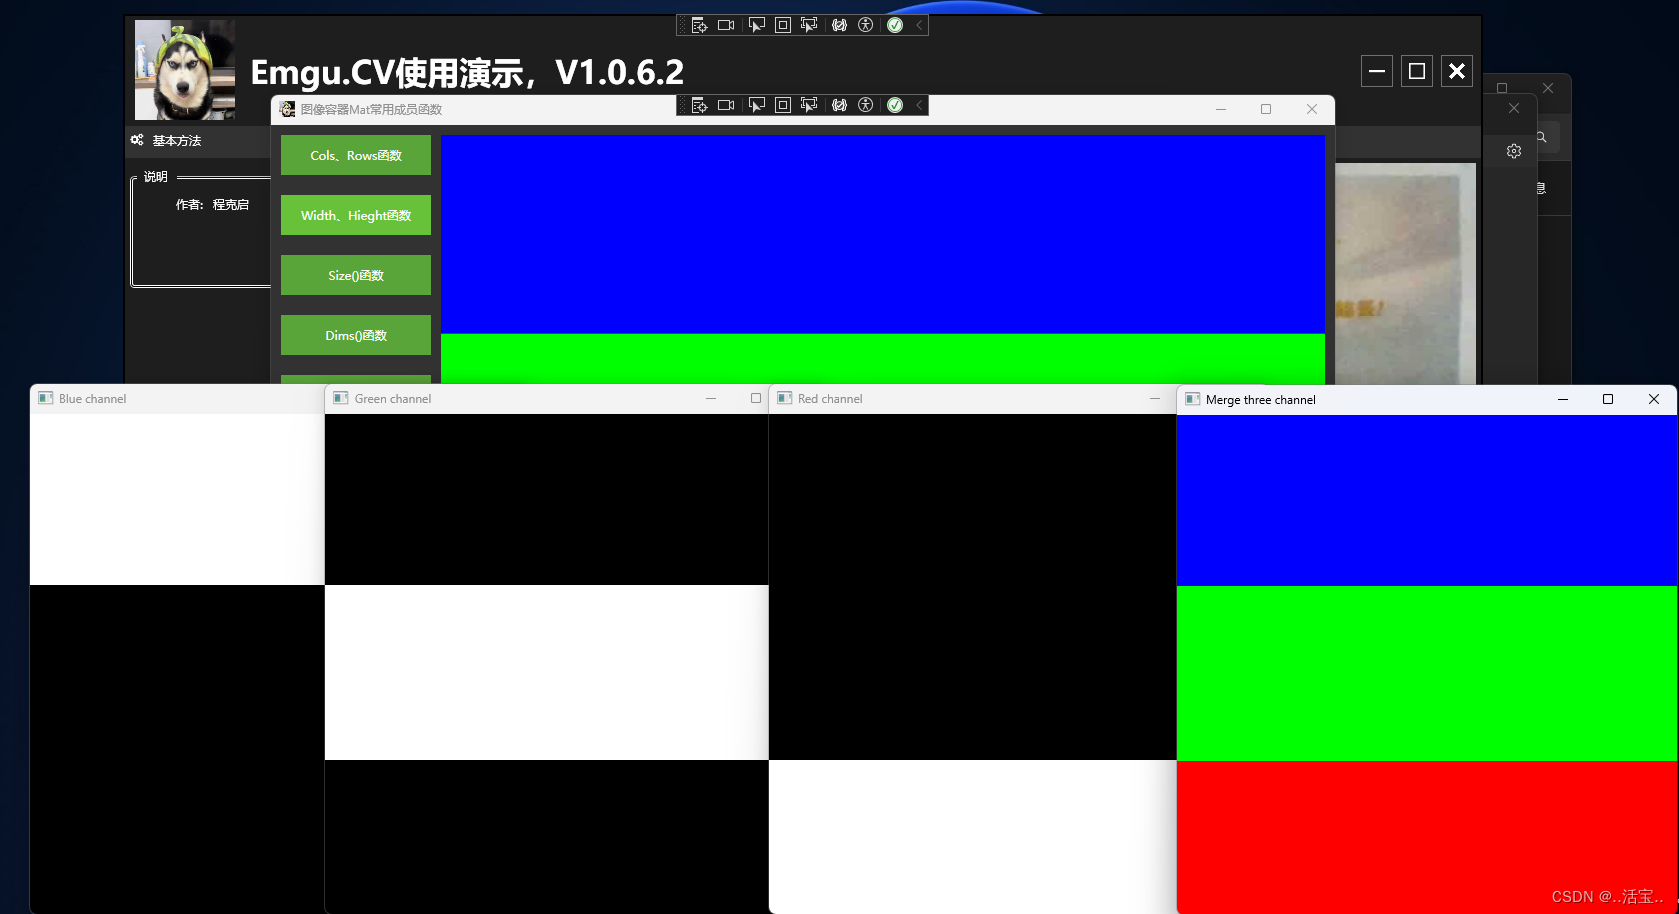The width and height of the screenshot is (1679, 914).
Task: Click the Hot Reload braces icon
Action: coord(839,24)
